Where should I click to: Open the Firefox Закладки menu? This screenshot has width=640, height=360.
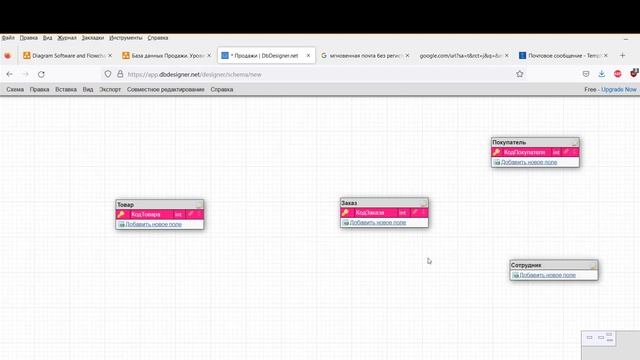coord(93,38)
